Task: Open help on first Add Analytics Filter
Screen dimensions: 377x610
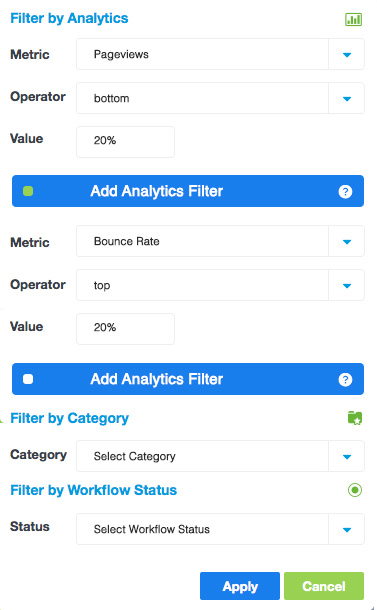Action: click(345, 191)
